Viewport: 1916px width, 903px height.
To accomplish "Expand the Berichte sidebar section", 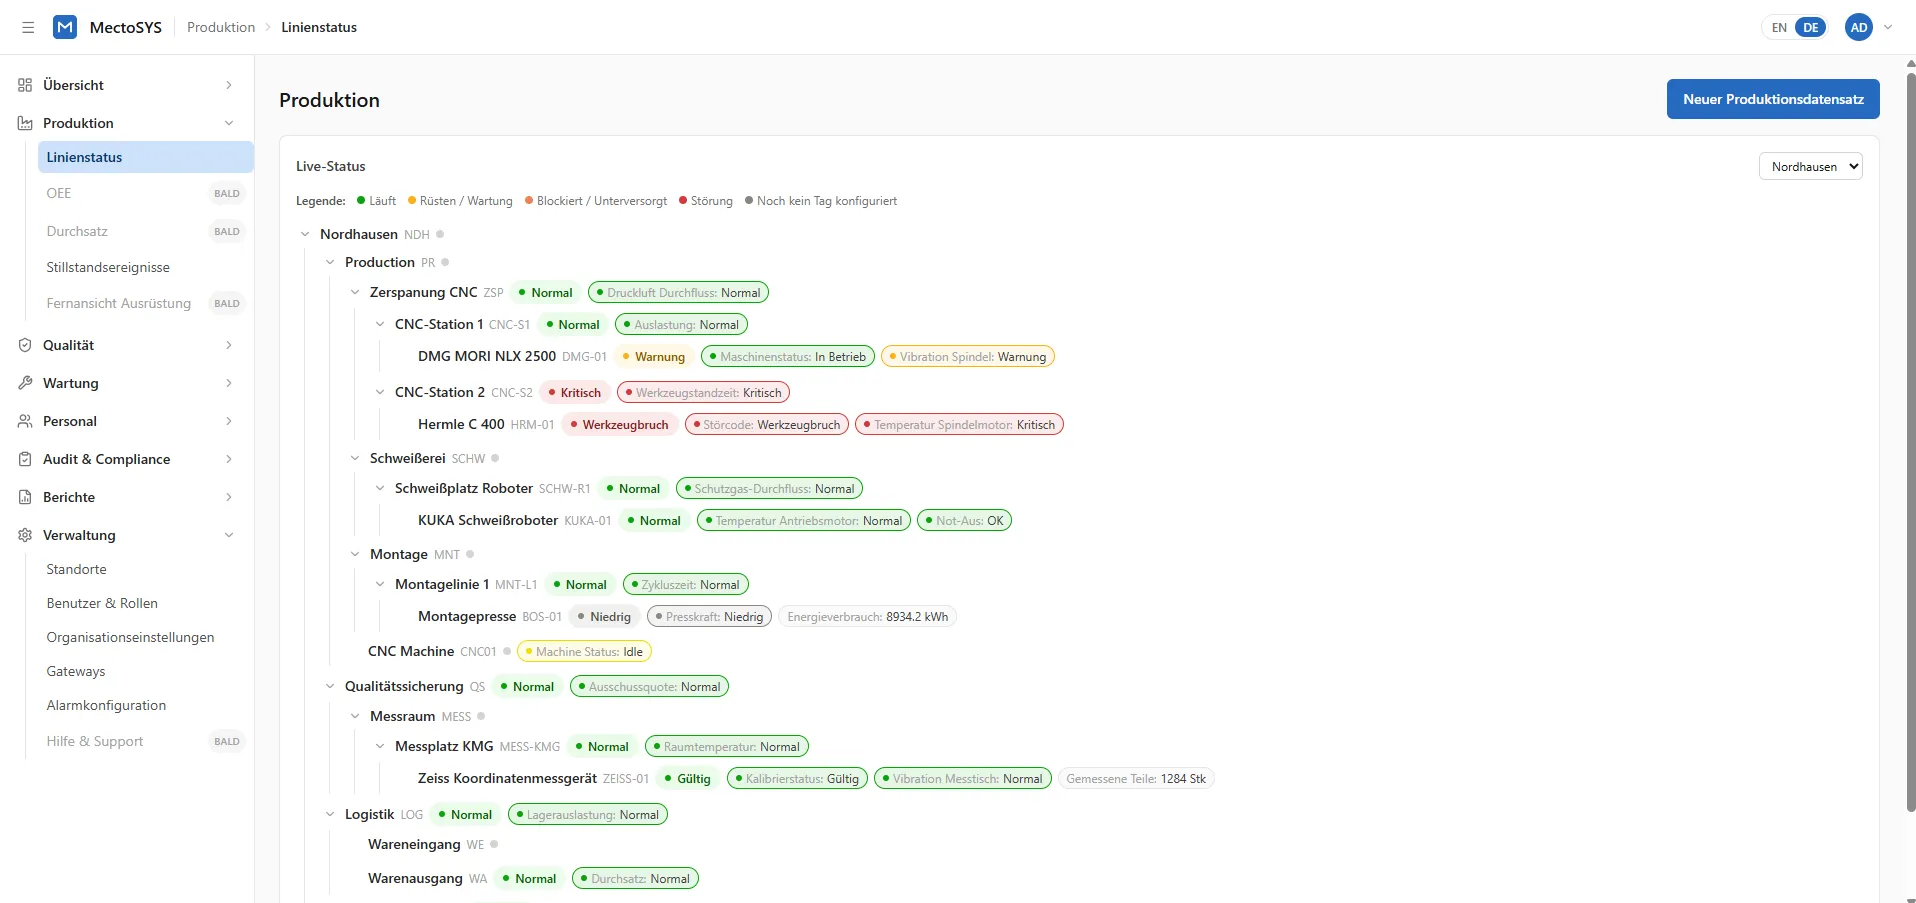I will 229,497.
